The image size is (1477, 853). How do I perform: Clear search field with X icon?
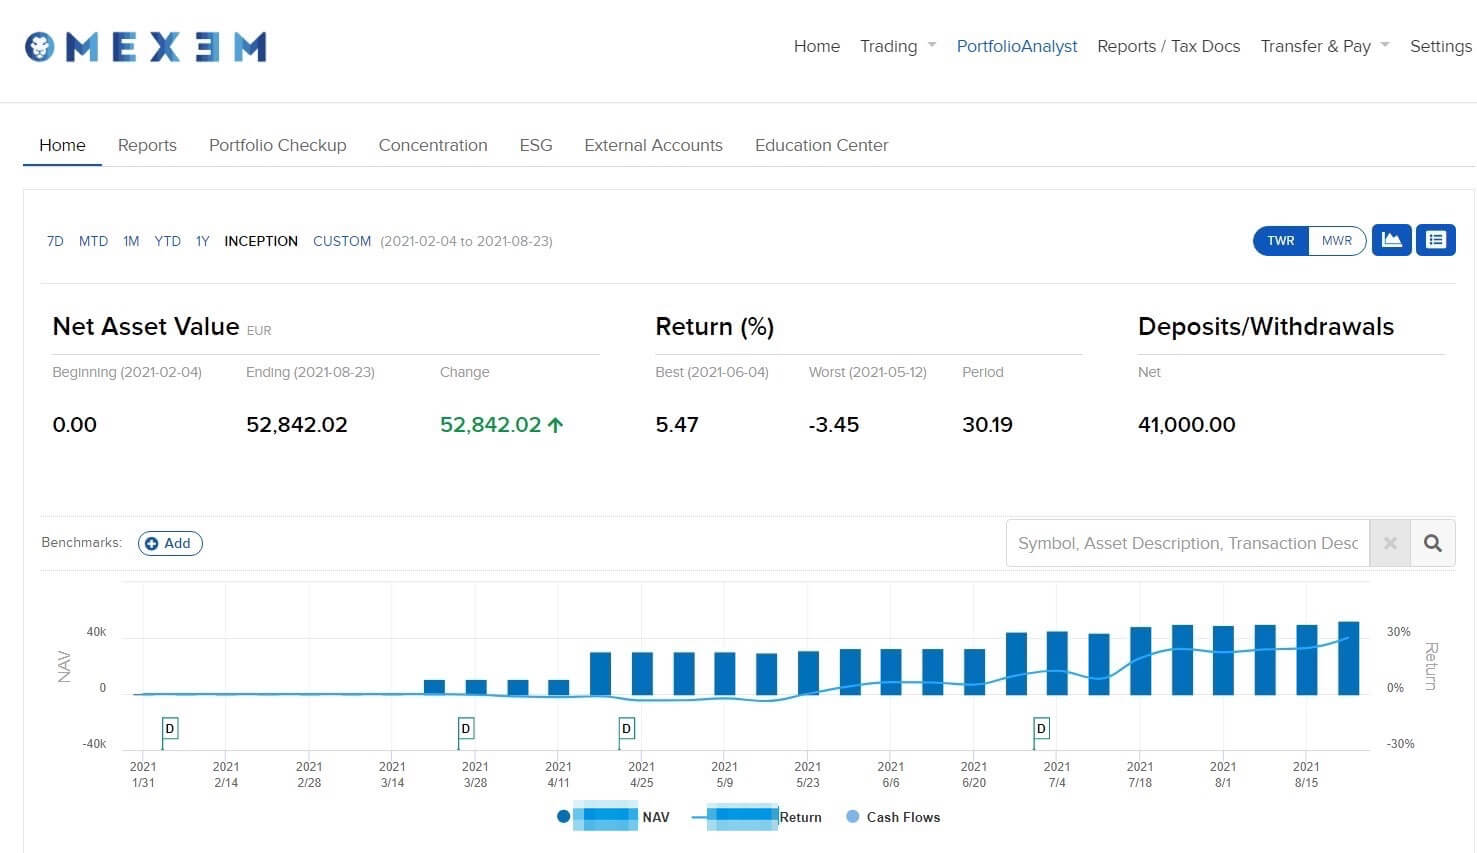[1389, 543]
